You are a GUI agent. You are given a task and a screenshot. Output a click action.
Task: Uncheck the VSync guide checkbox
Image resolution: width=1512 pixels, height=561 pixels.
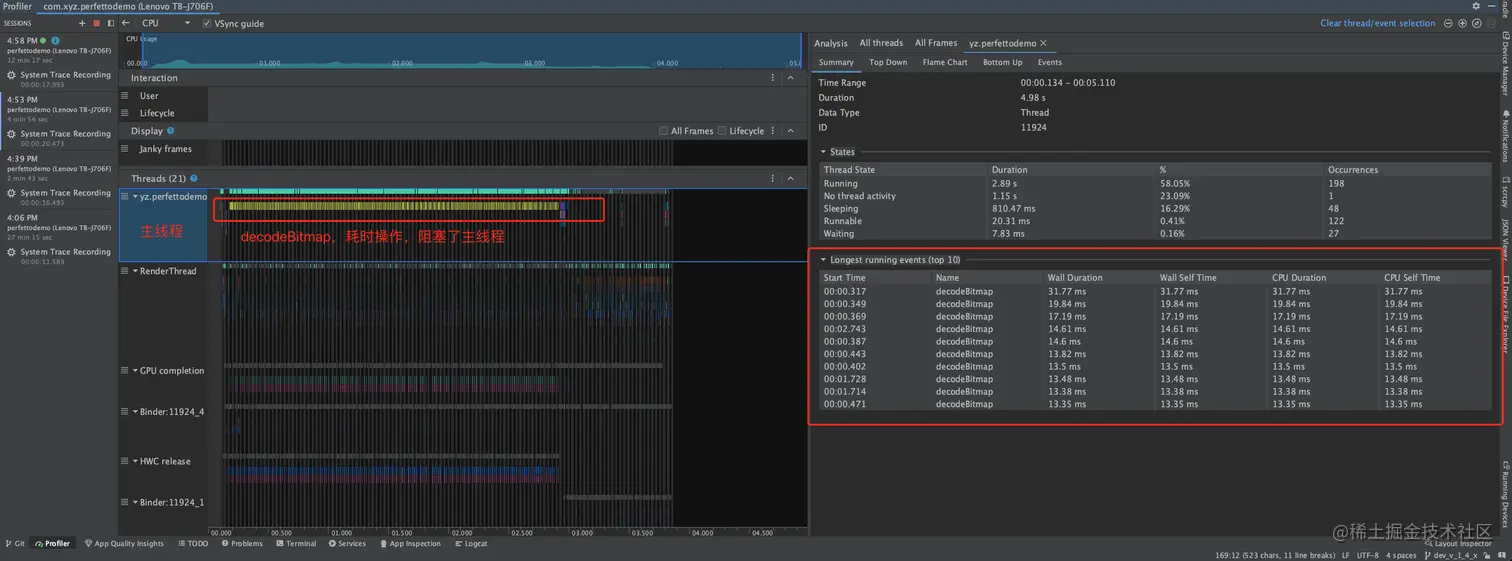tap(207, 23)
